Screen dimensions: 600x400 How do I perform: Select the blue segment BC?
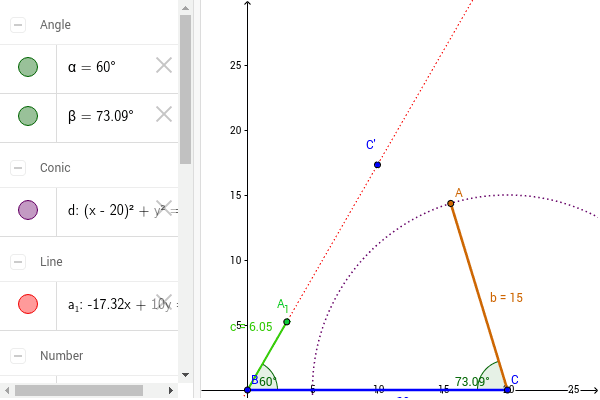(x=377, y=390)
